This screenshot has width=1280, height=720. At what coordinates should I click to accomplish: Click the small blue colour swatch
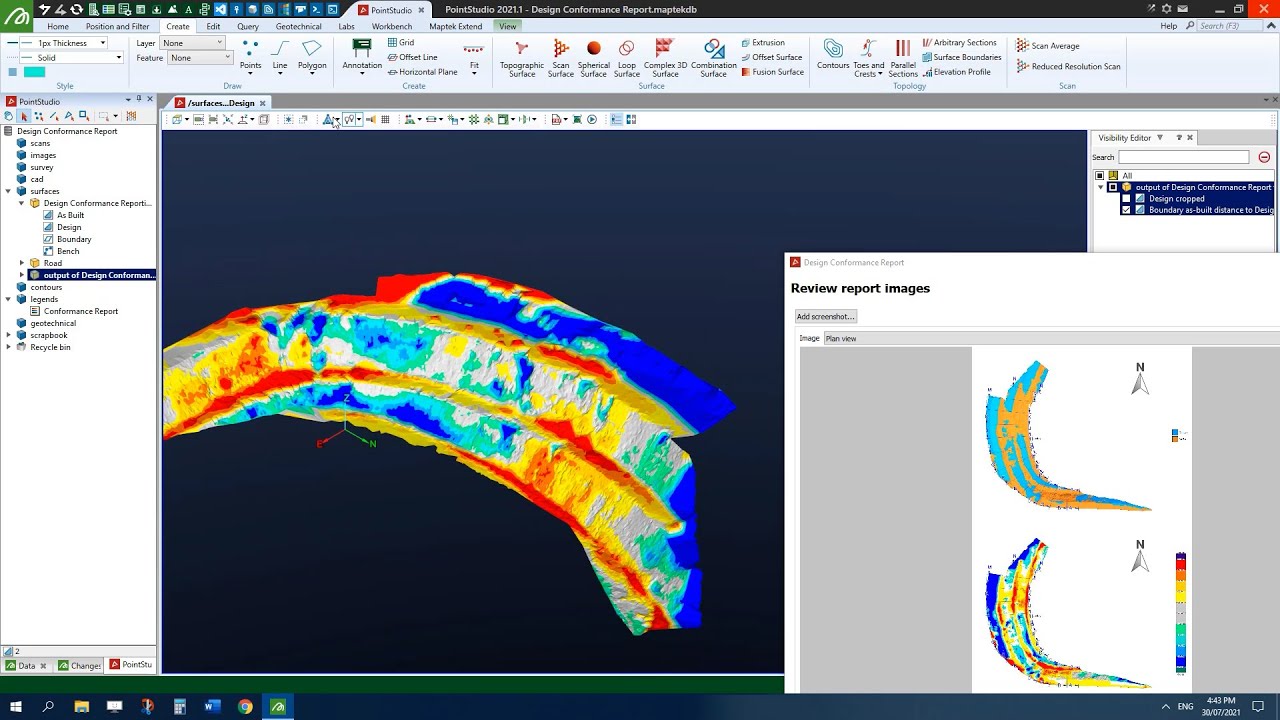pos(12,72)
